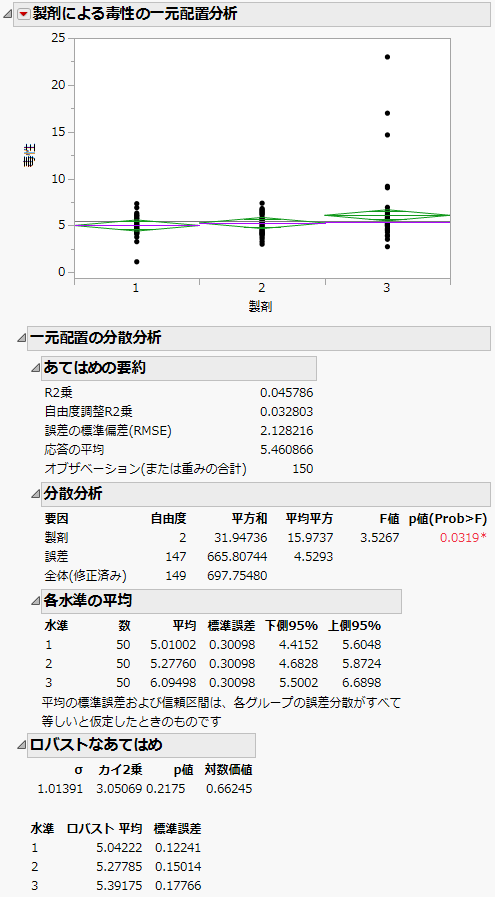Image resolution: width=495 pixels, height=897 pixels.
Task: Open the red triangle menu for 製剤による毒性の一元配置分析
Action: point(23,15)
